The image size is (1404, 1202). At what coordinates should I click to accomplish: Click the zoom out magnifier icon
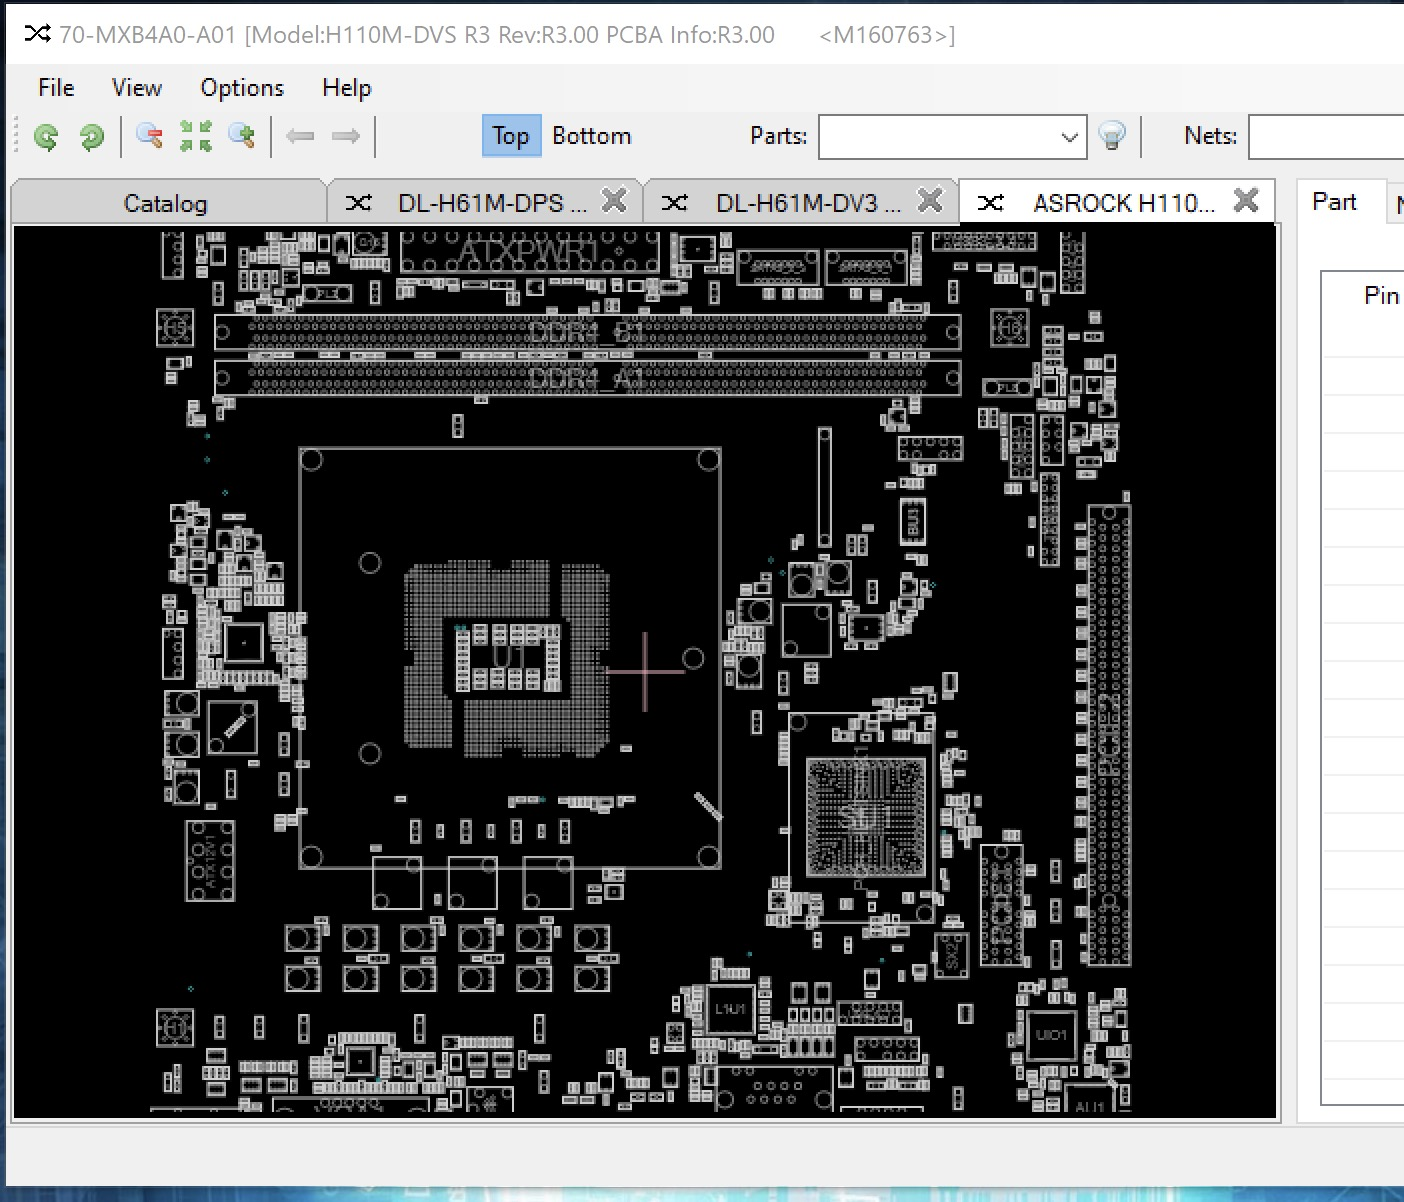point(150,136)
